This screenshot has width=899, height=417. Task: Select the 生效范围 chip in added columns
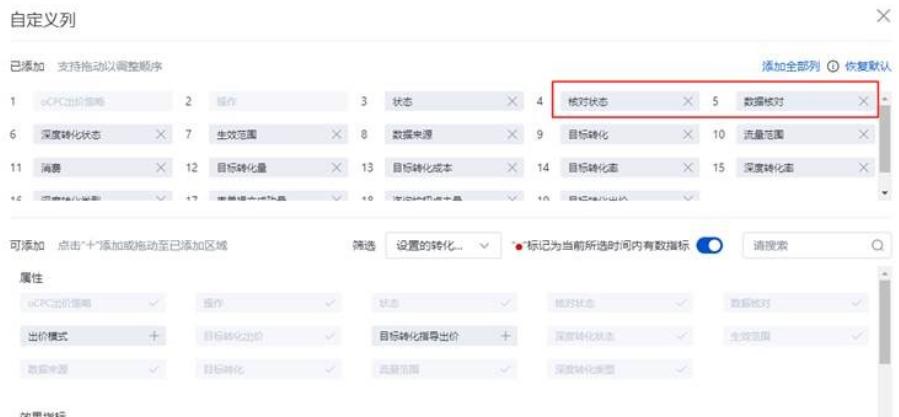coord(278,135)
